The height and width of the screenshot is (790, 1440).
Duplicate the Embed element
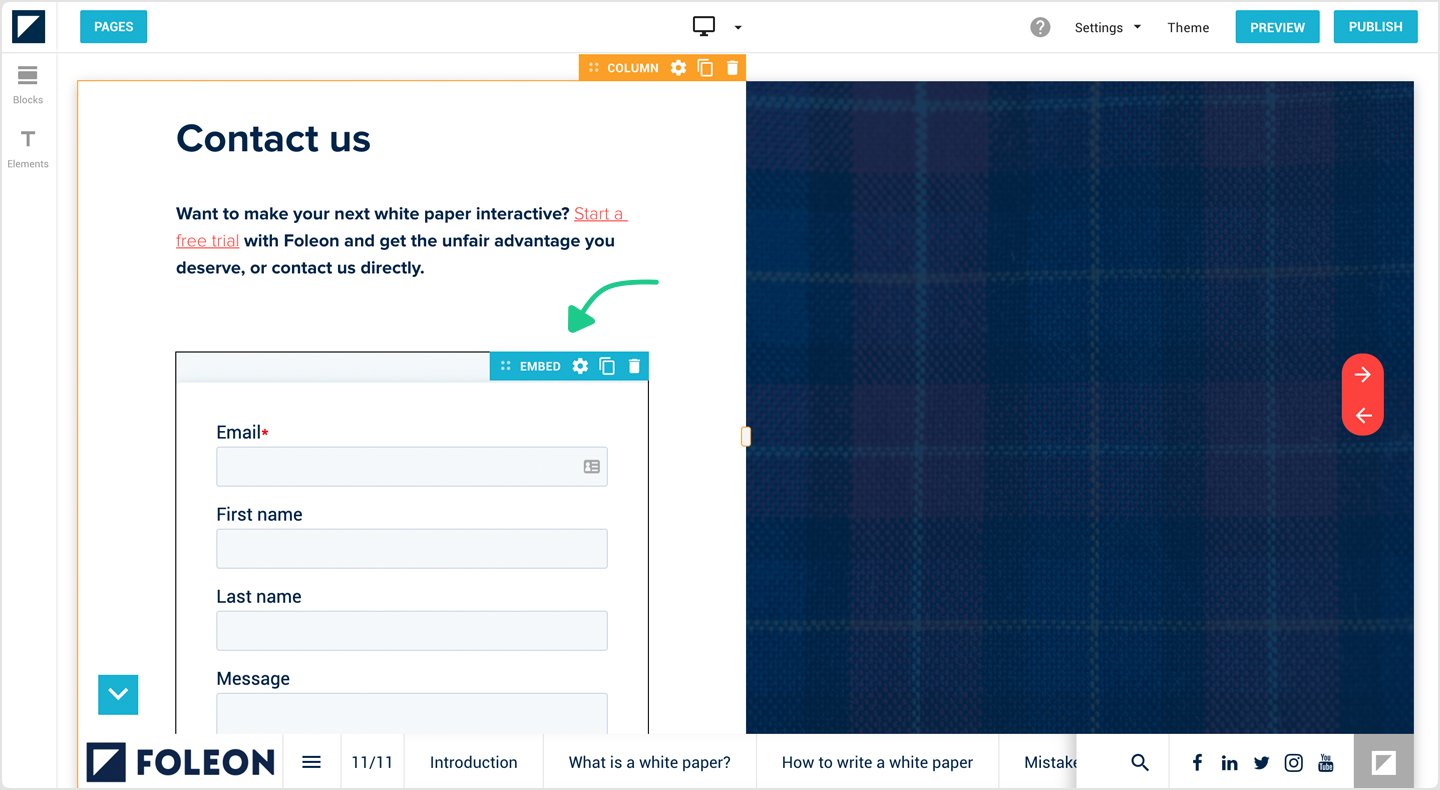pos(607,366)
